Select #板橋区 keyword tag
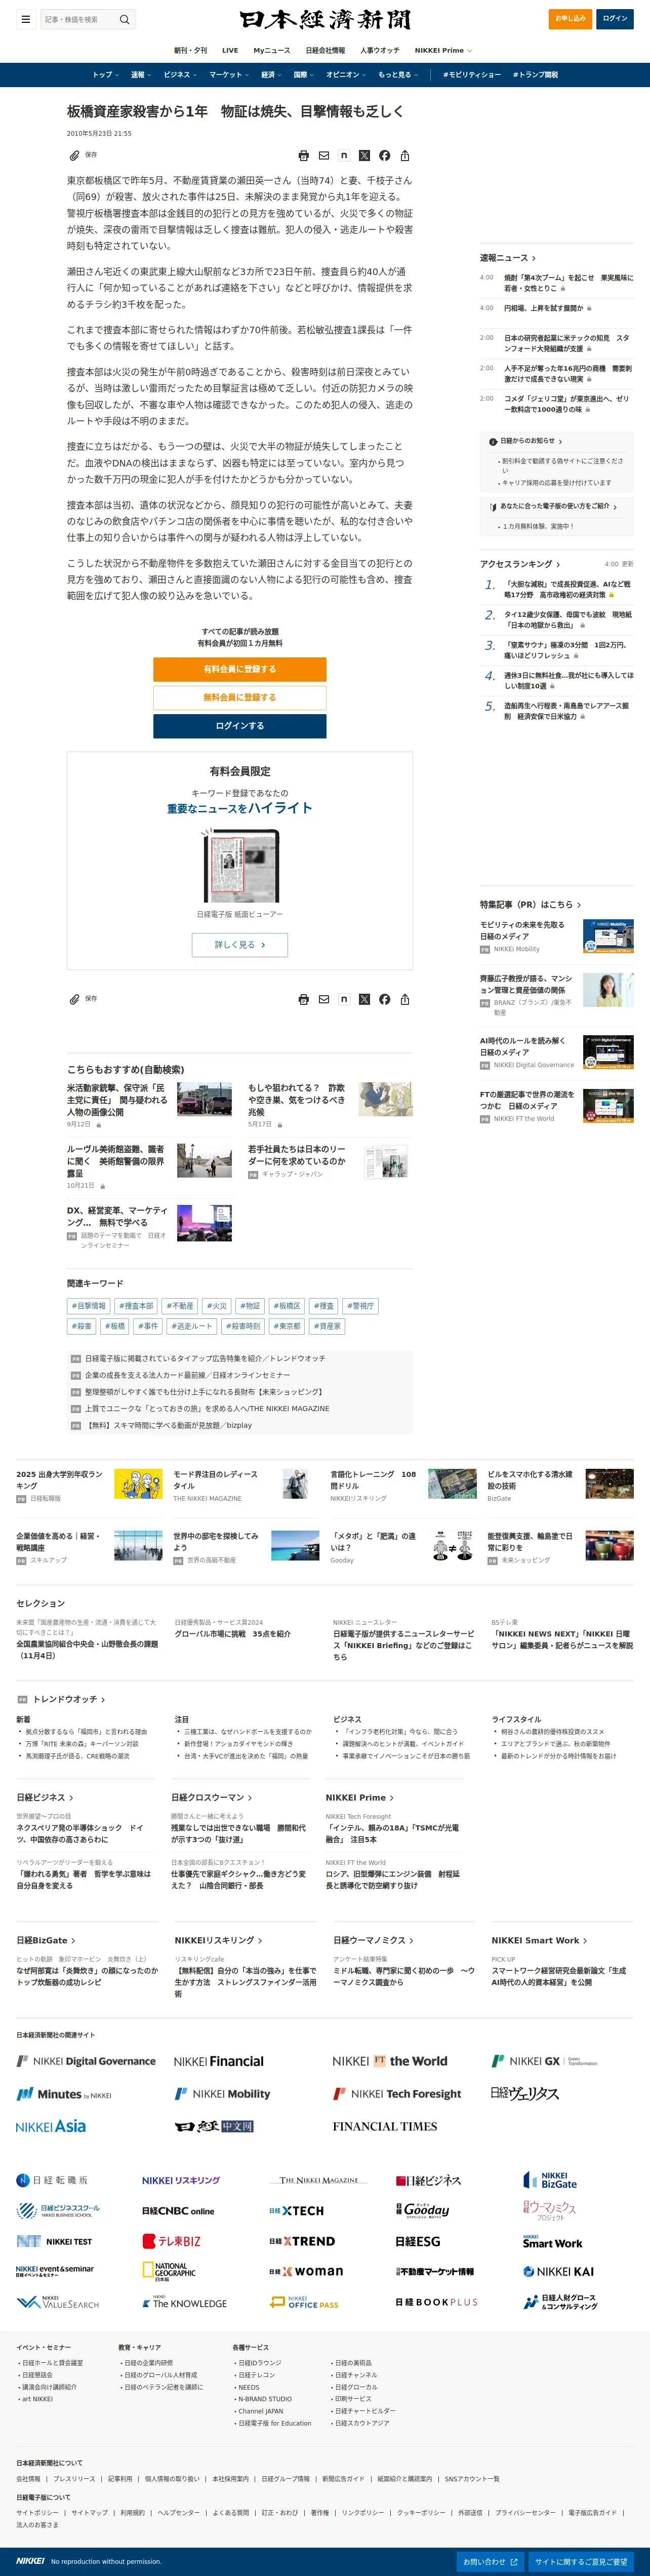Screen dimensions: 650x2576 click(287, 1306)
